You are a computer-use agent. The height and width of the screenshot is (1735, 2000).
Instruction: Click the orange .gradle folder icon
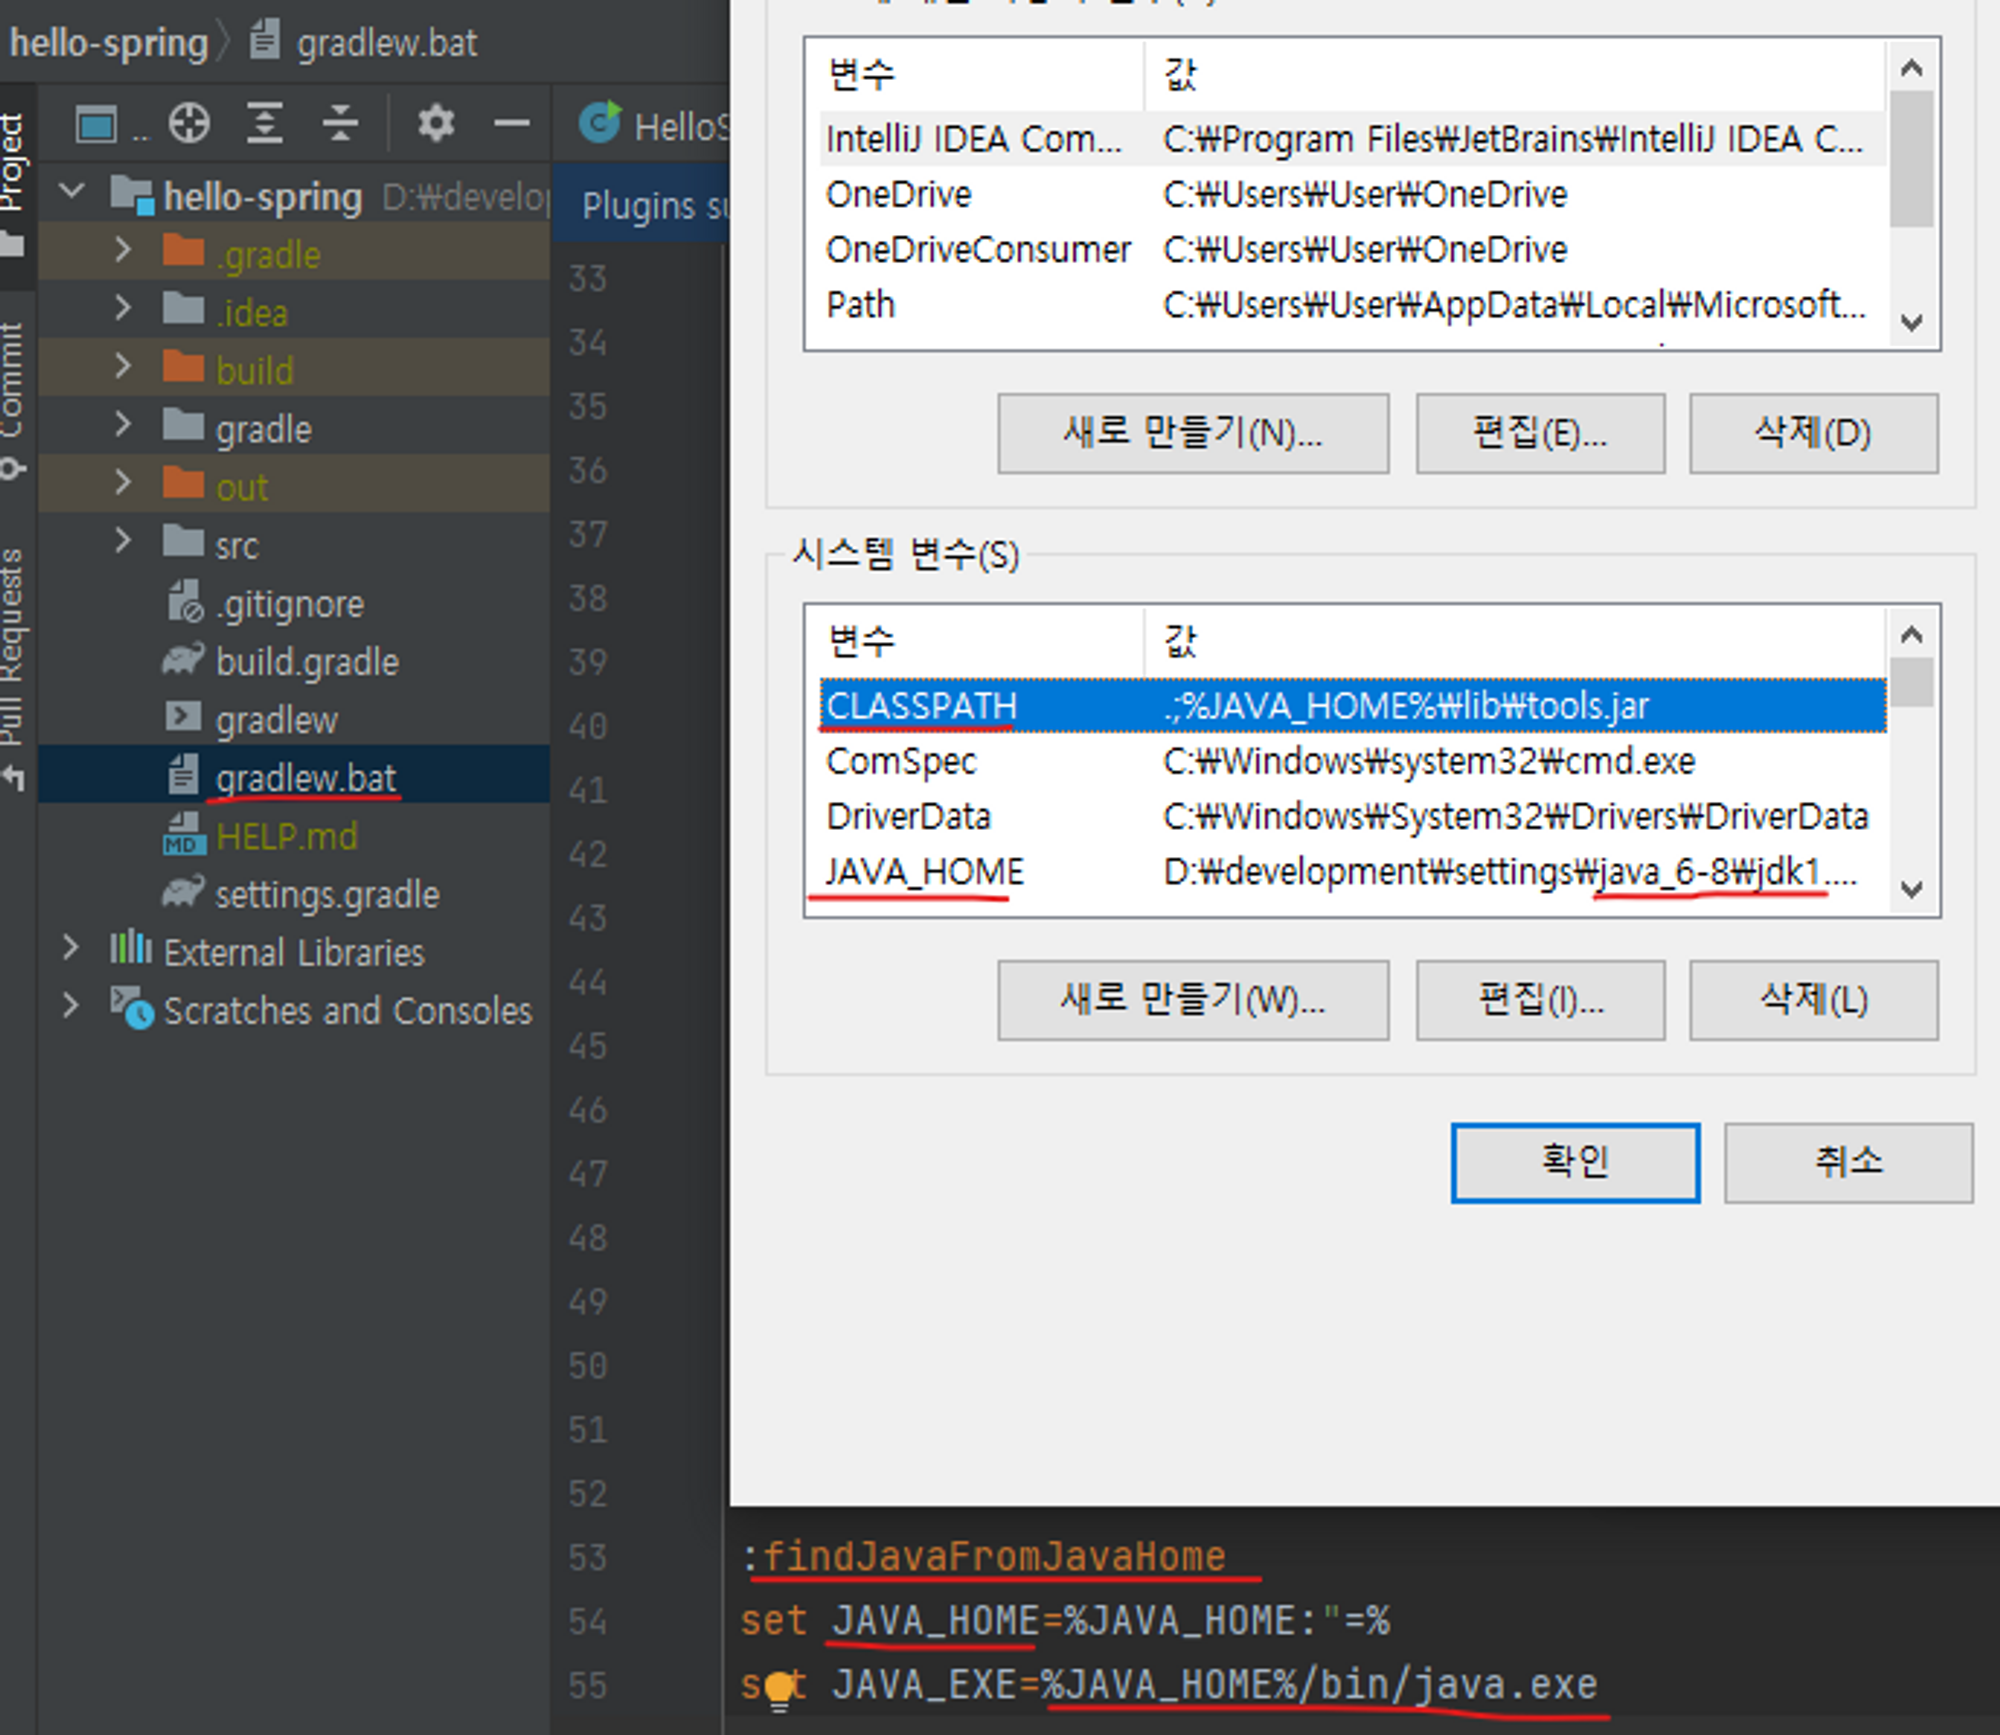click(183, 250)
